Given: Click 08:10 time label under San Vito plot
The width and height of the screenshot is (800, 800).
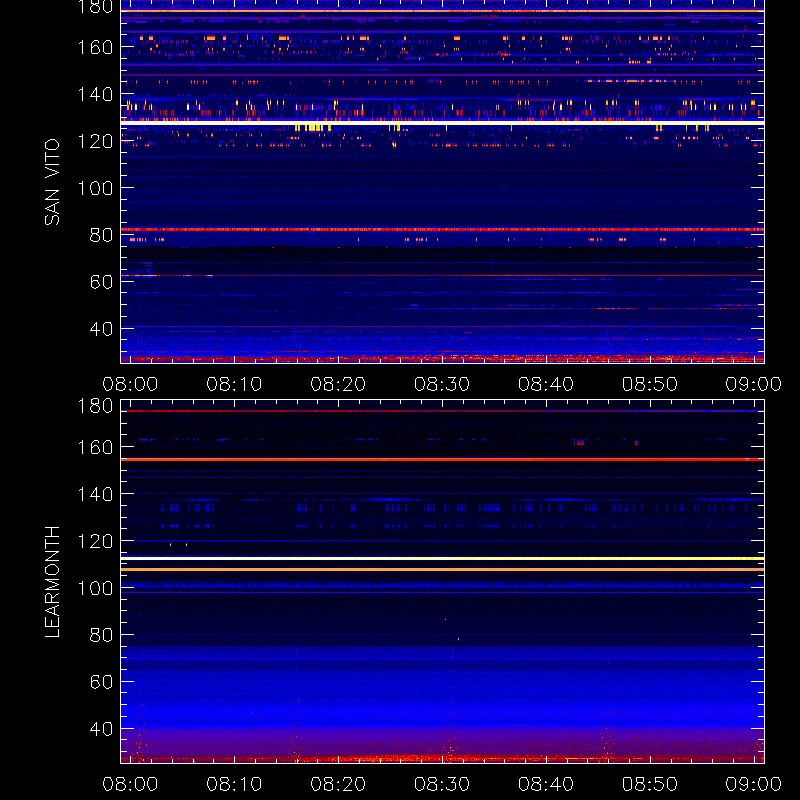Looking at the screenshot, I should tap(234, 384).
